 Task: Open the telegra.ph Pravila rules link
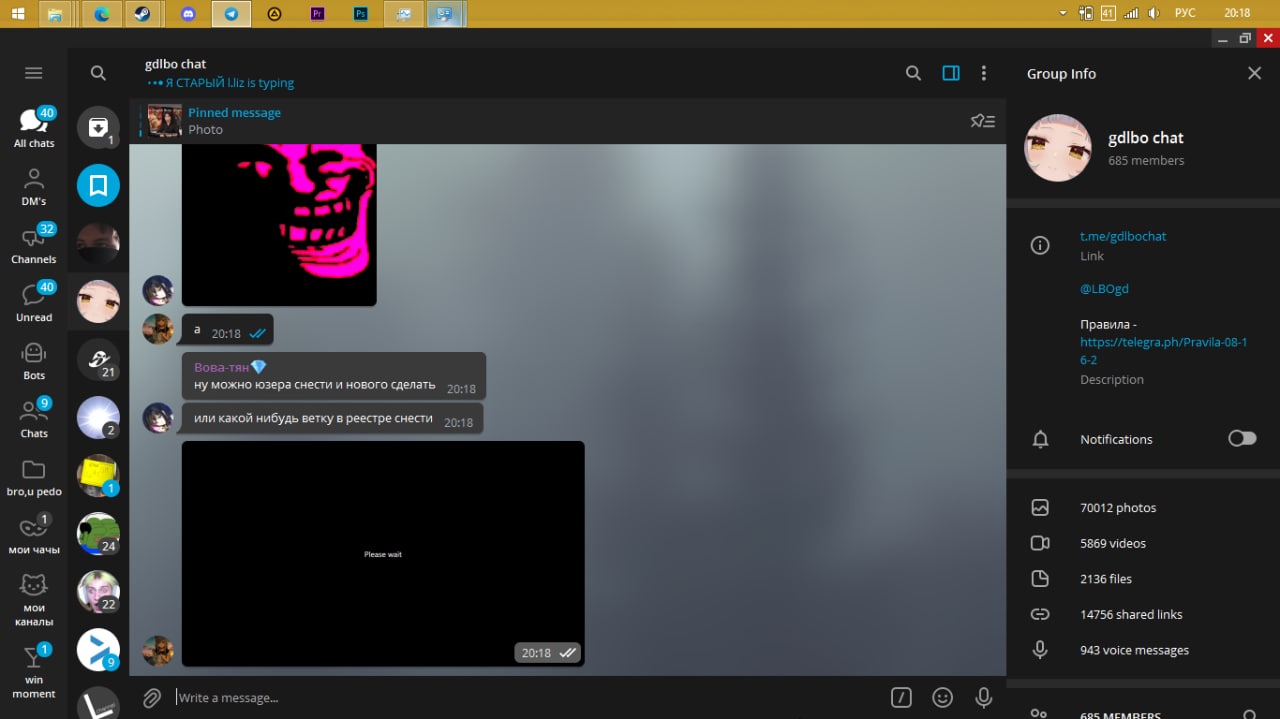click(x=1163, y=351)
